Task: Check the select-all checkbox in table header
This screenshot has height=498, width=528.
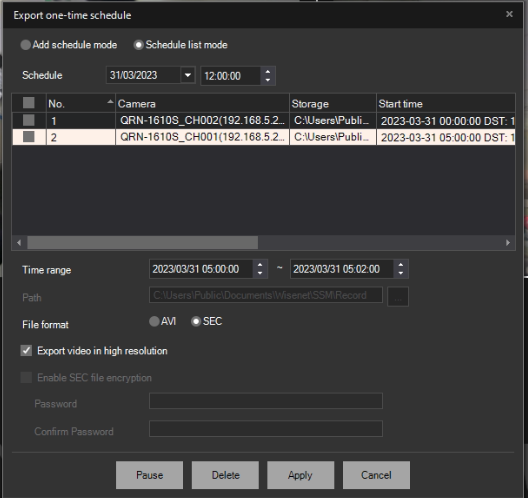Action: click(29, 103)
